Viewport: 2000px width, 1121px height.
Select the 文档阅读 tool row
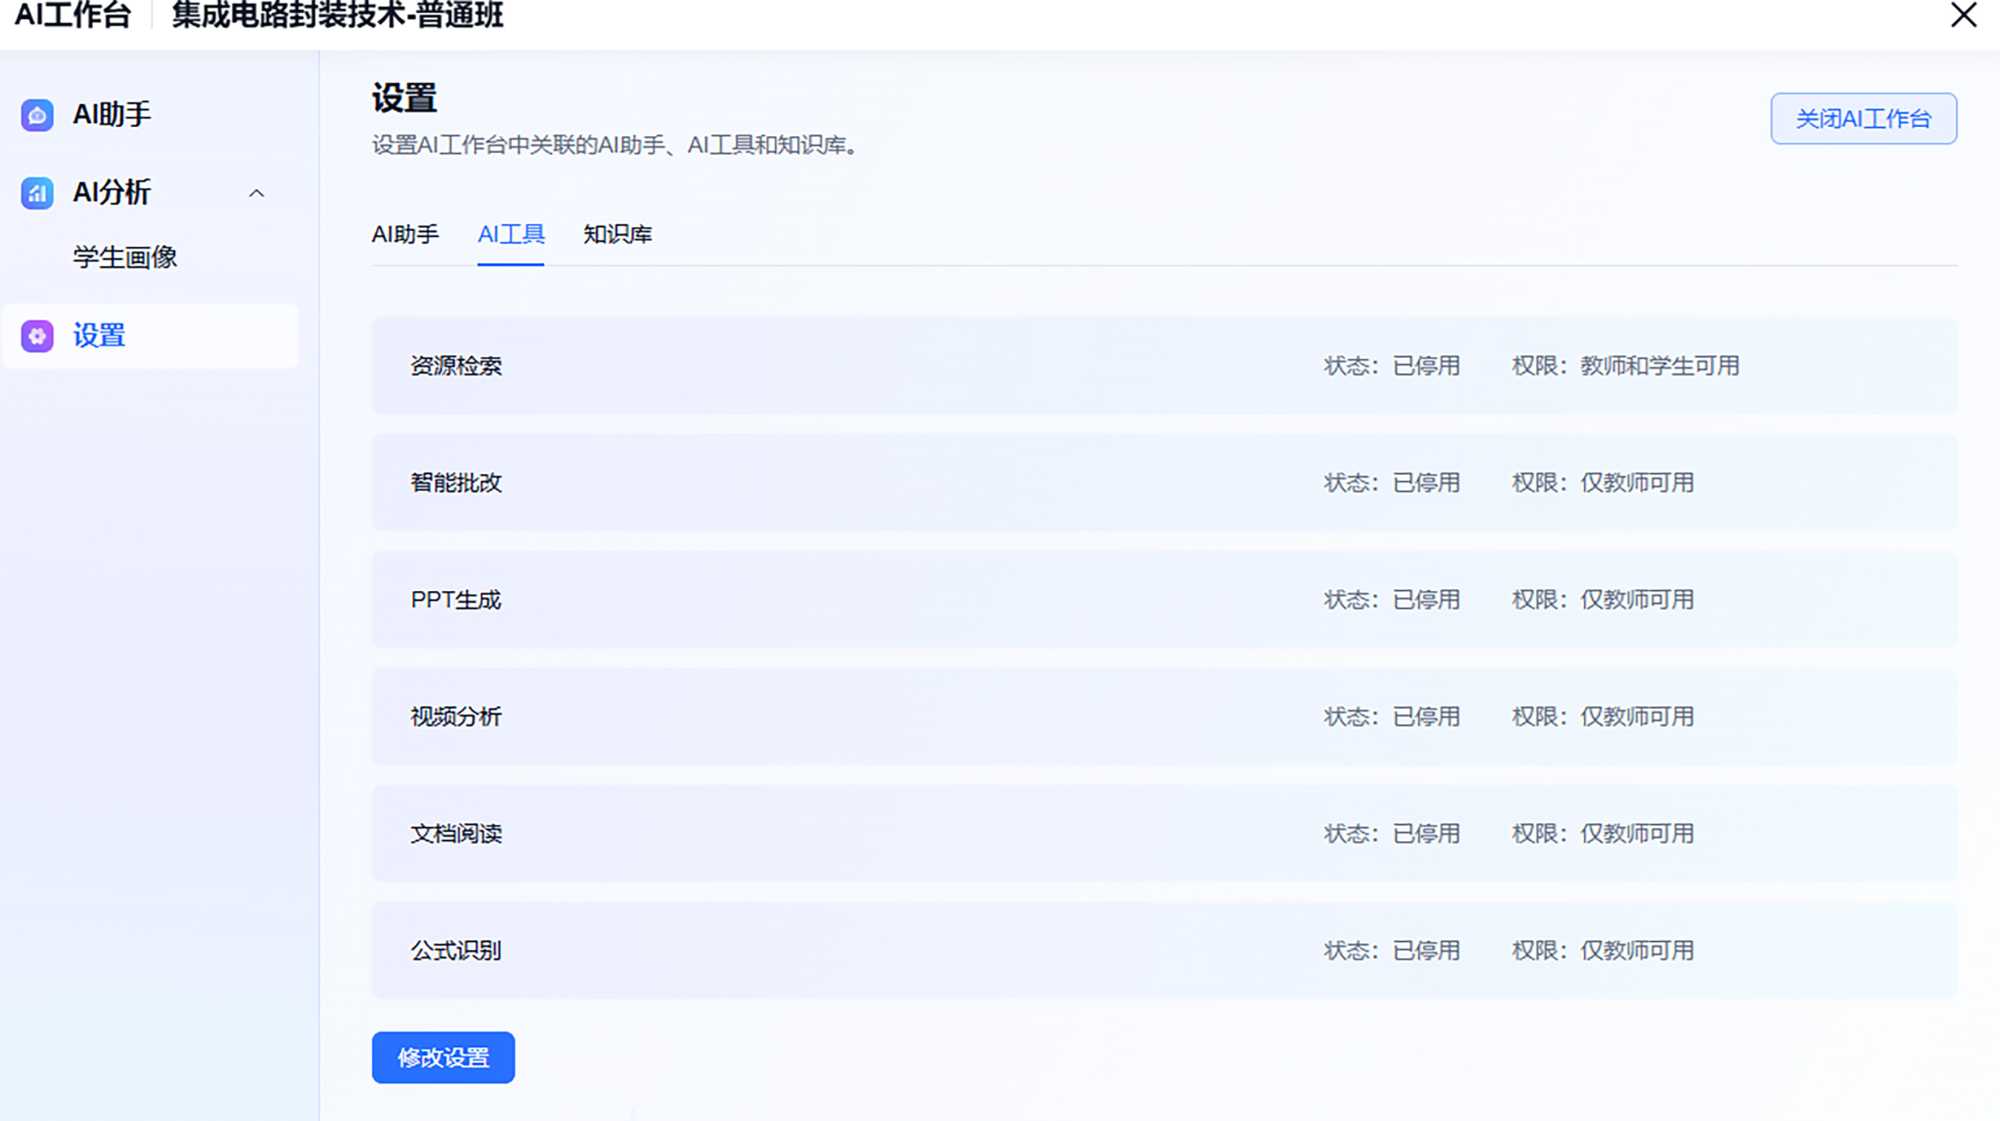click(x=457, y=834)
